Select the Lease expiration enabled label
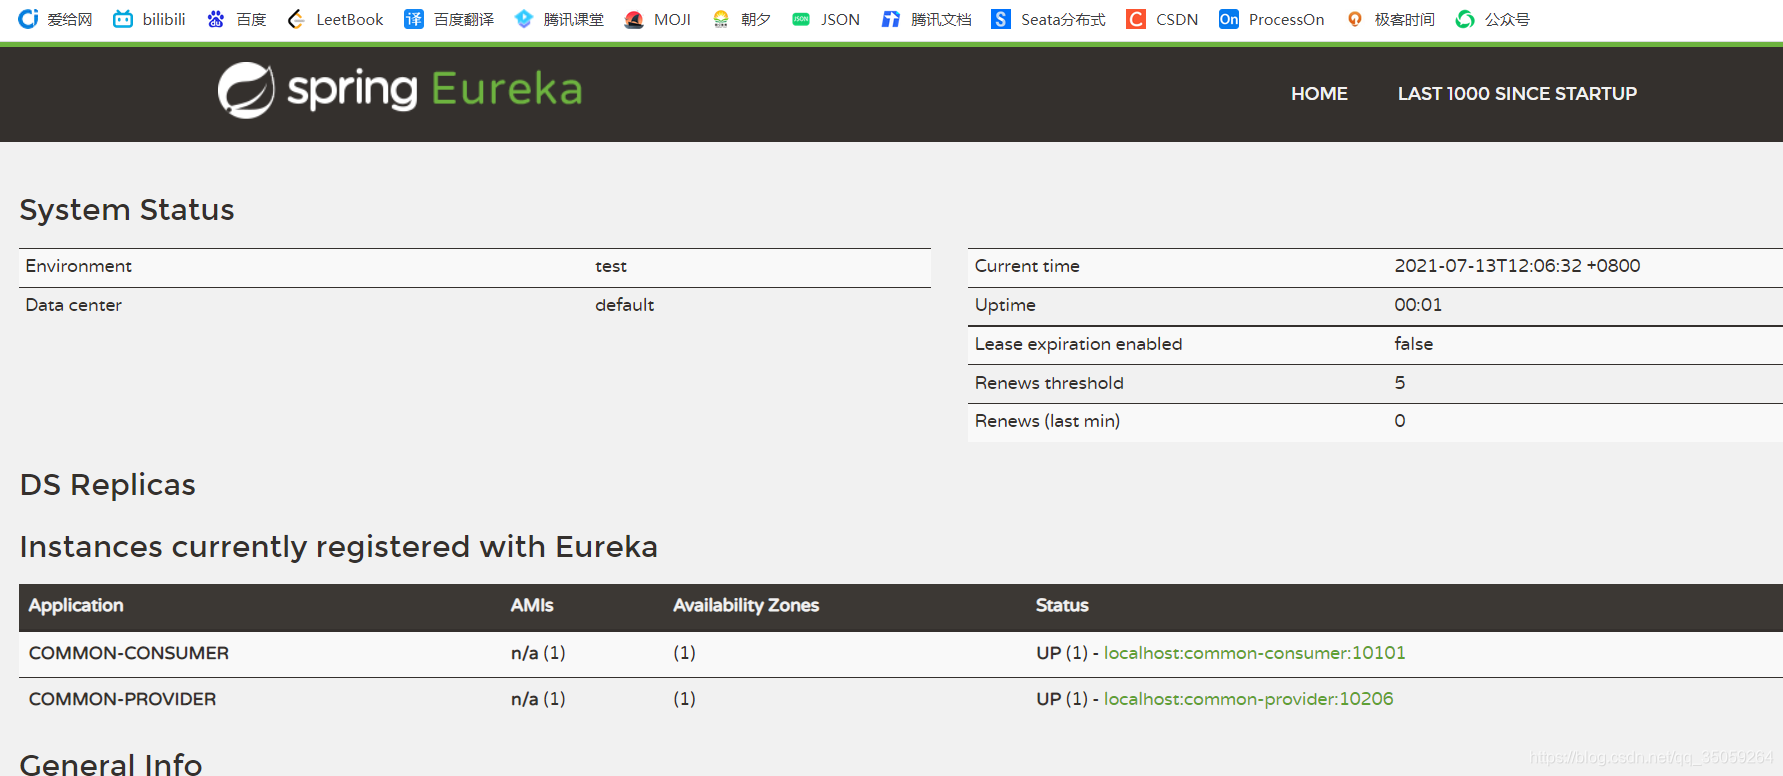 tap(1078, 344)
